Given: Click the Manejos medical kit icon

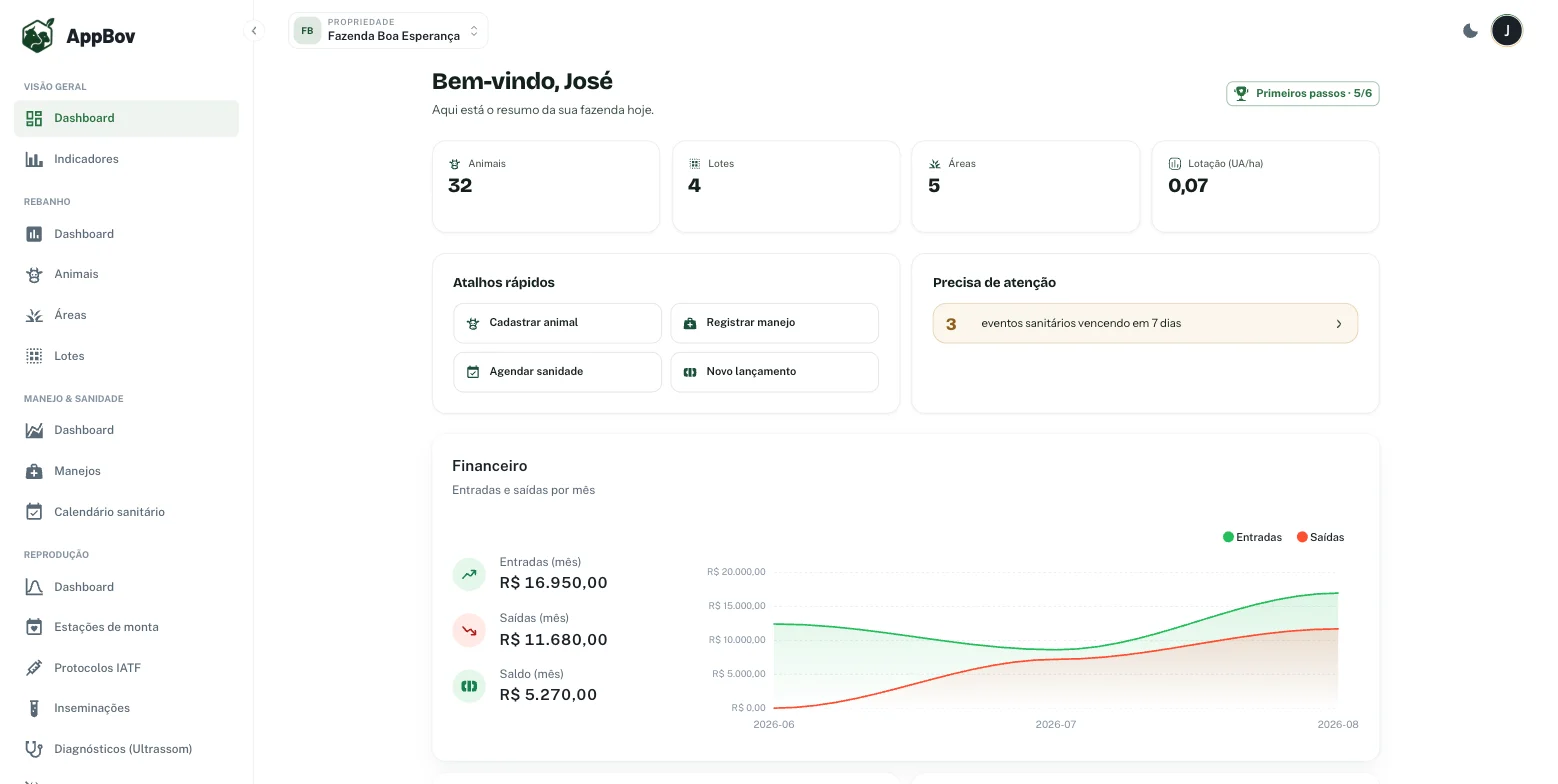Looking at the screenshot, I should 34,471.
